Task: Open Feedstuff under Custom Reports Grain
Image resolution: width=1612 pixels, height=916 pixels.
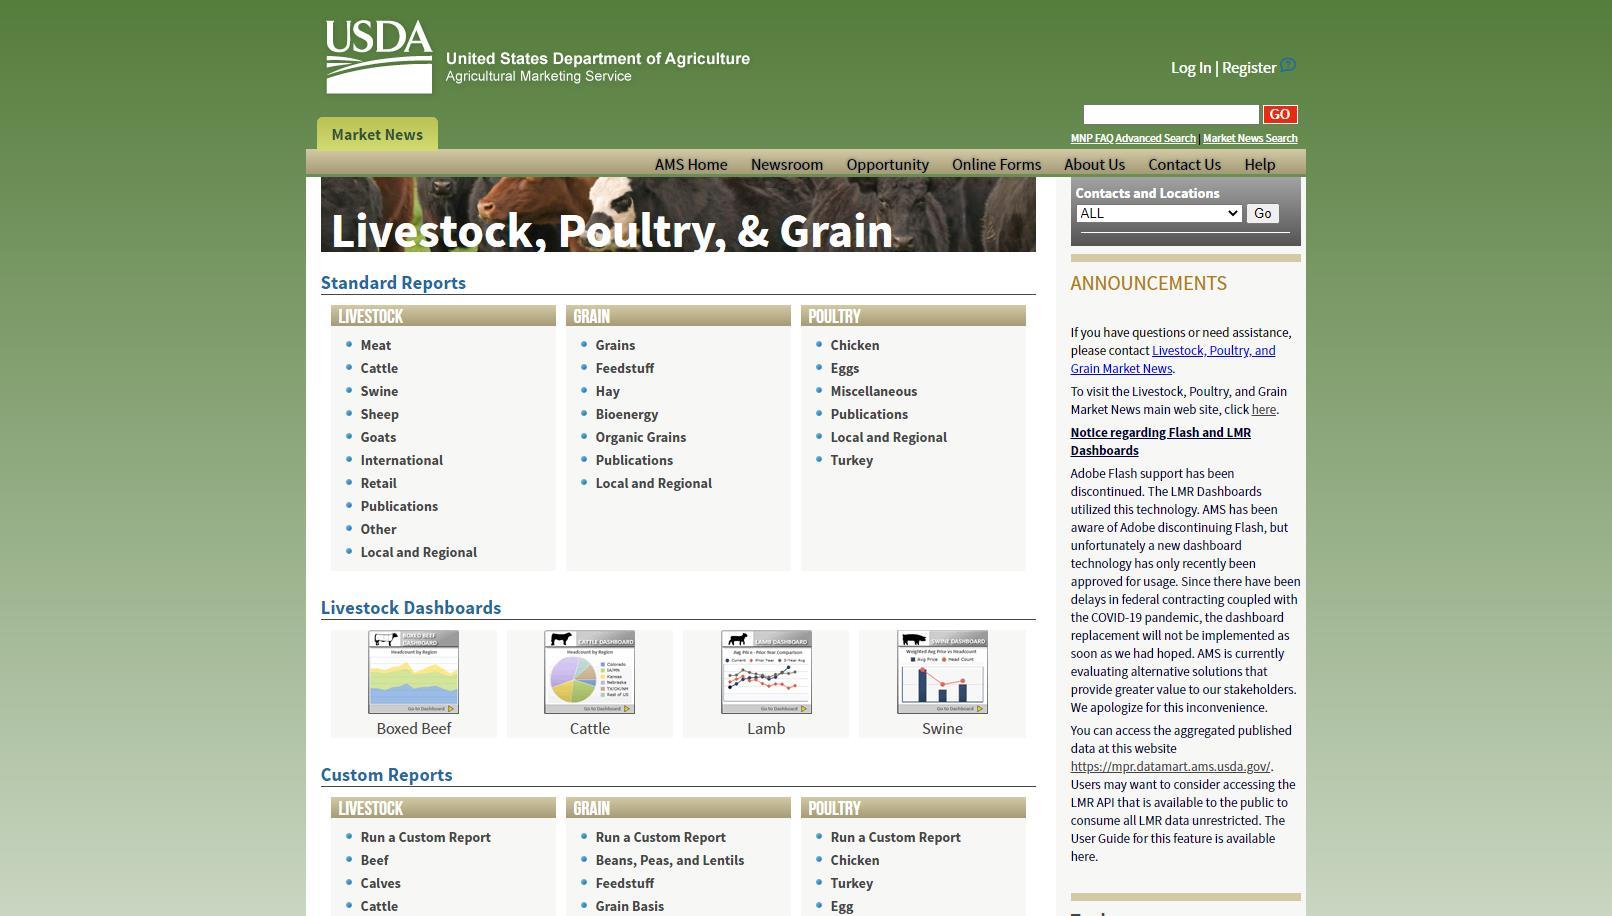Action: (x=625, y=883)
